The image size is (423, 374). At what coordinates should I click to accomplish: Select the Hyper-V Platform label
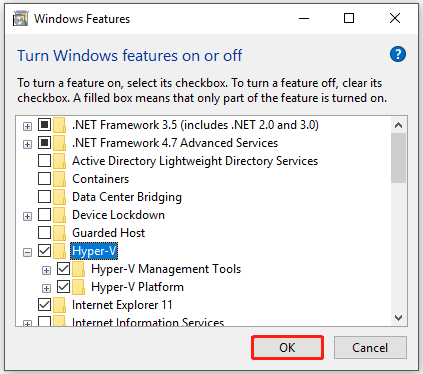click(137, 287)
